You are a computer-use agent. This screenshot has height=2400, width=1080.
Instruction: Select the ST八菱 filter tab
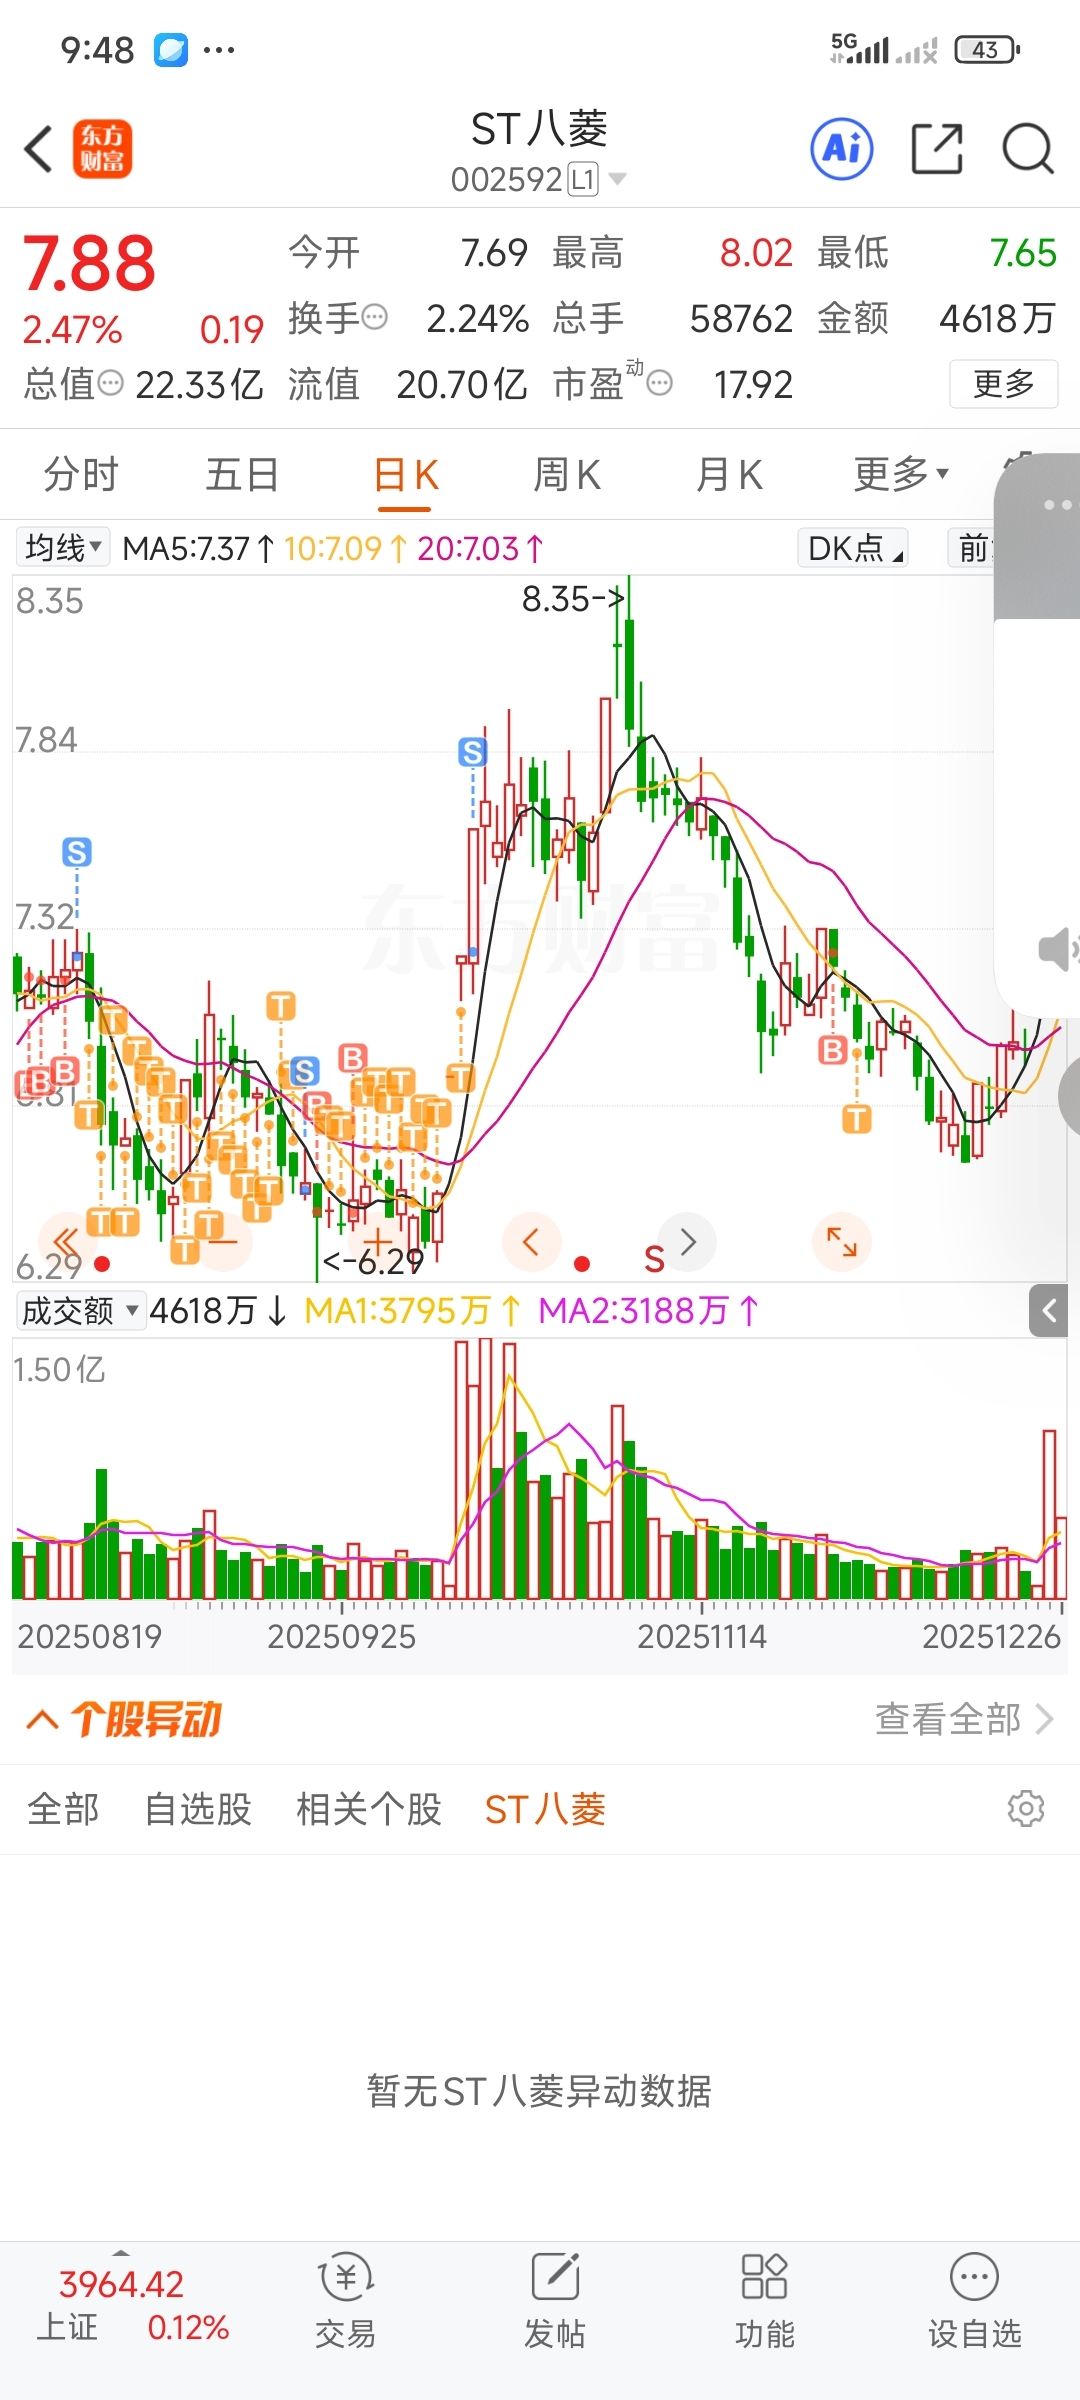point(545,1808)
